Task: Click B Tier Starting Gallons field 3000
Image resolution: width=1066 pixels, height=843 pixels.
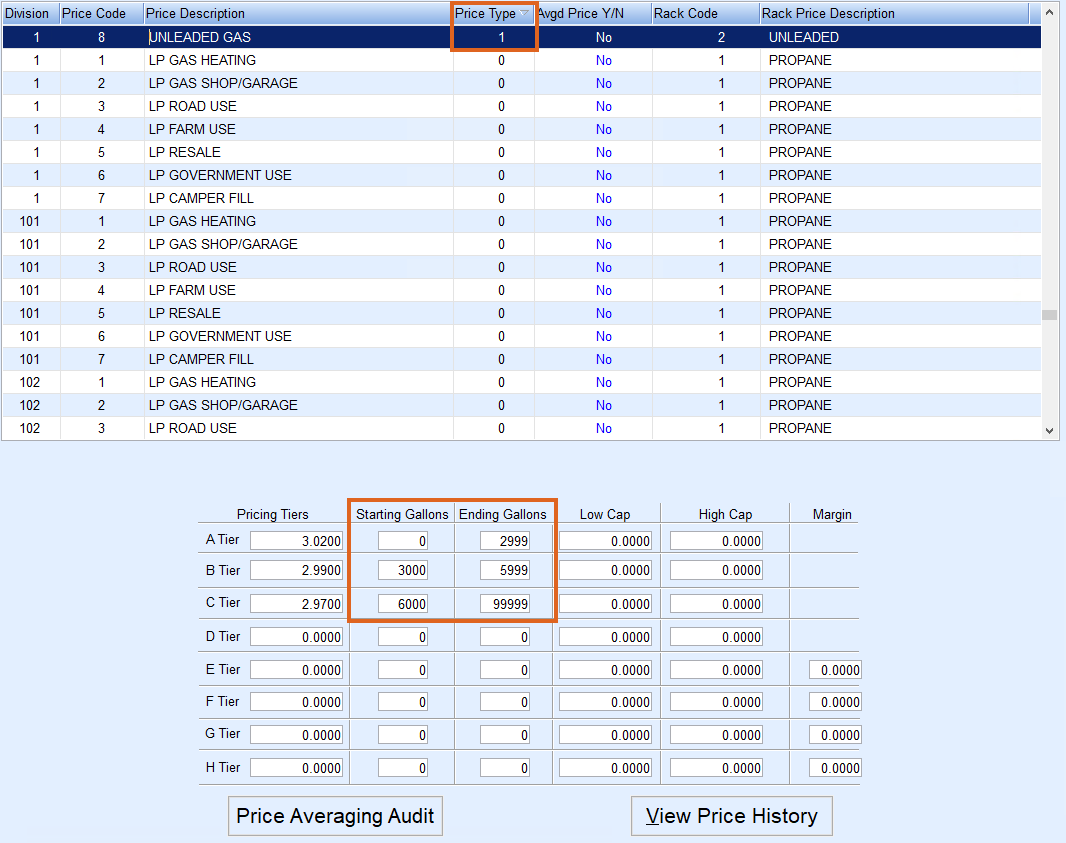Action: point(403,570)
